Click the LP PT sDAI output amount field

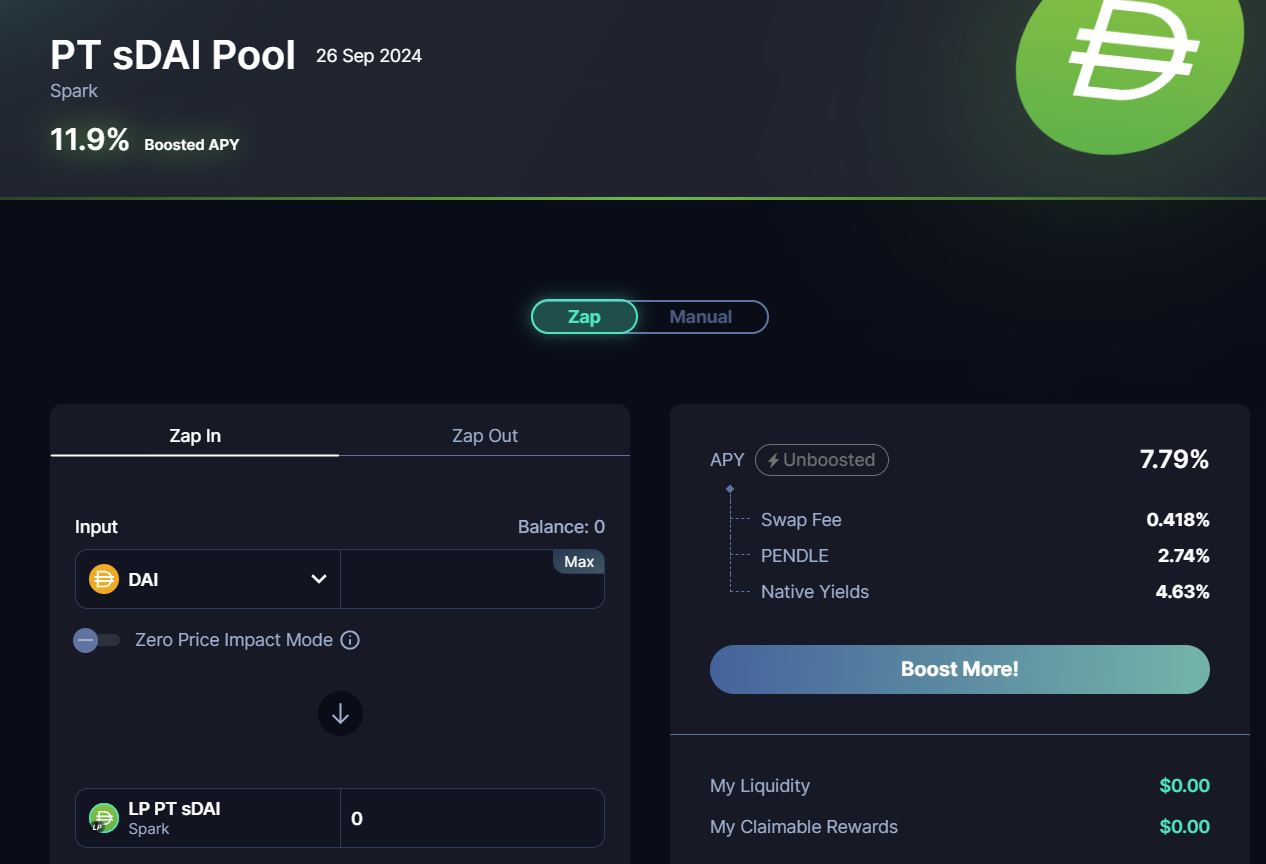click(x=472, y=818)
